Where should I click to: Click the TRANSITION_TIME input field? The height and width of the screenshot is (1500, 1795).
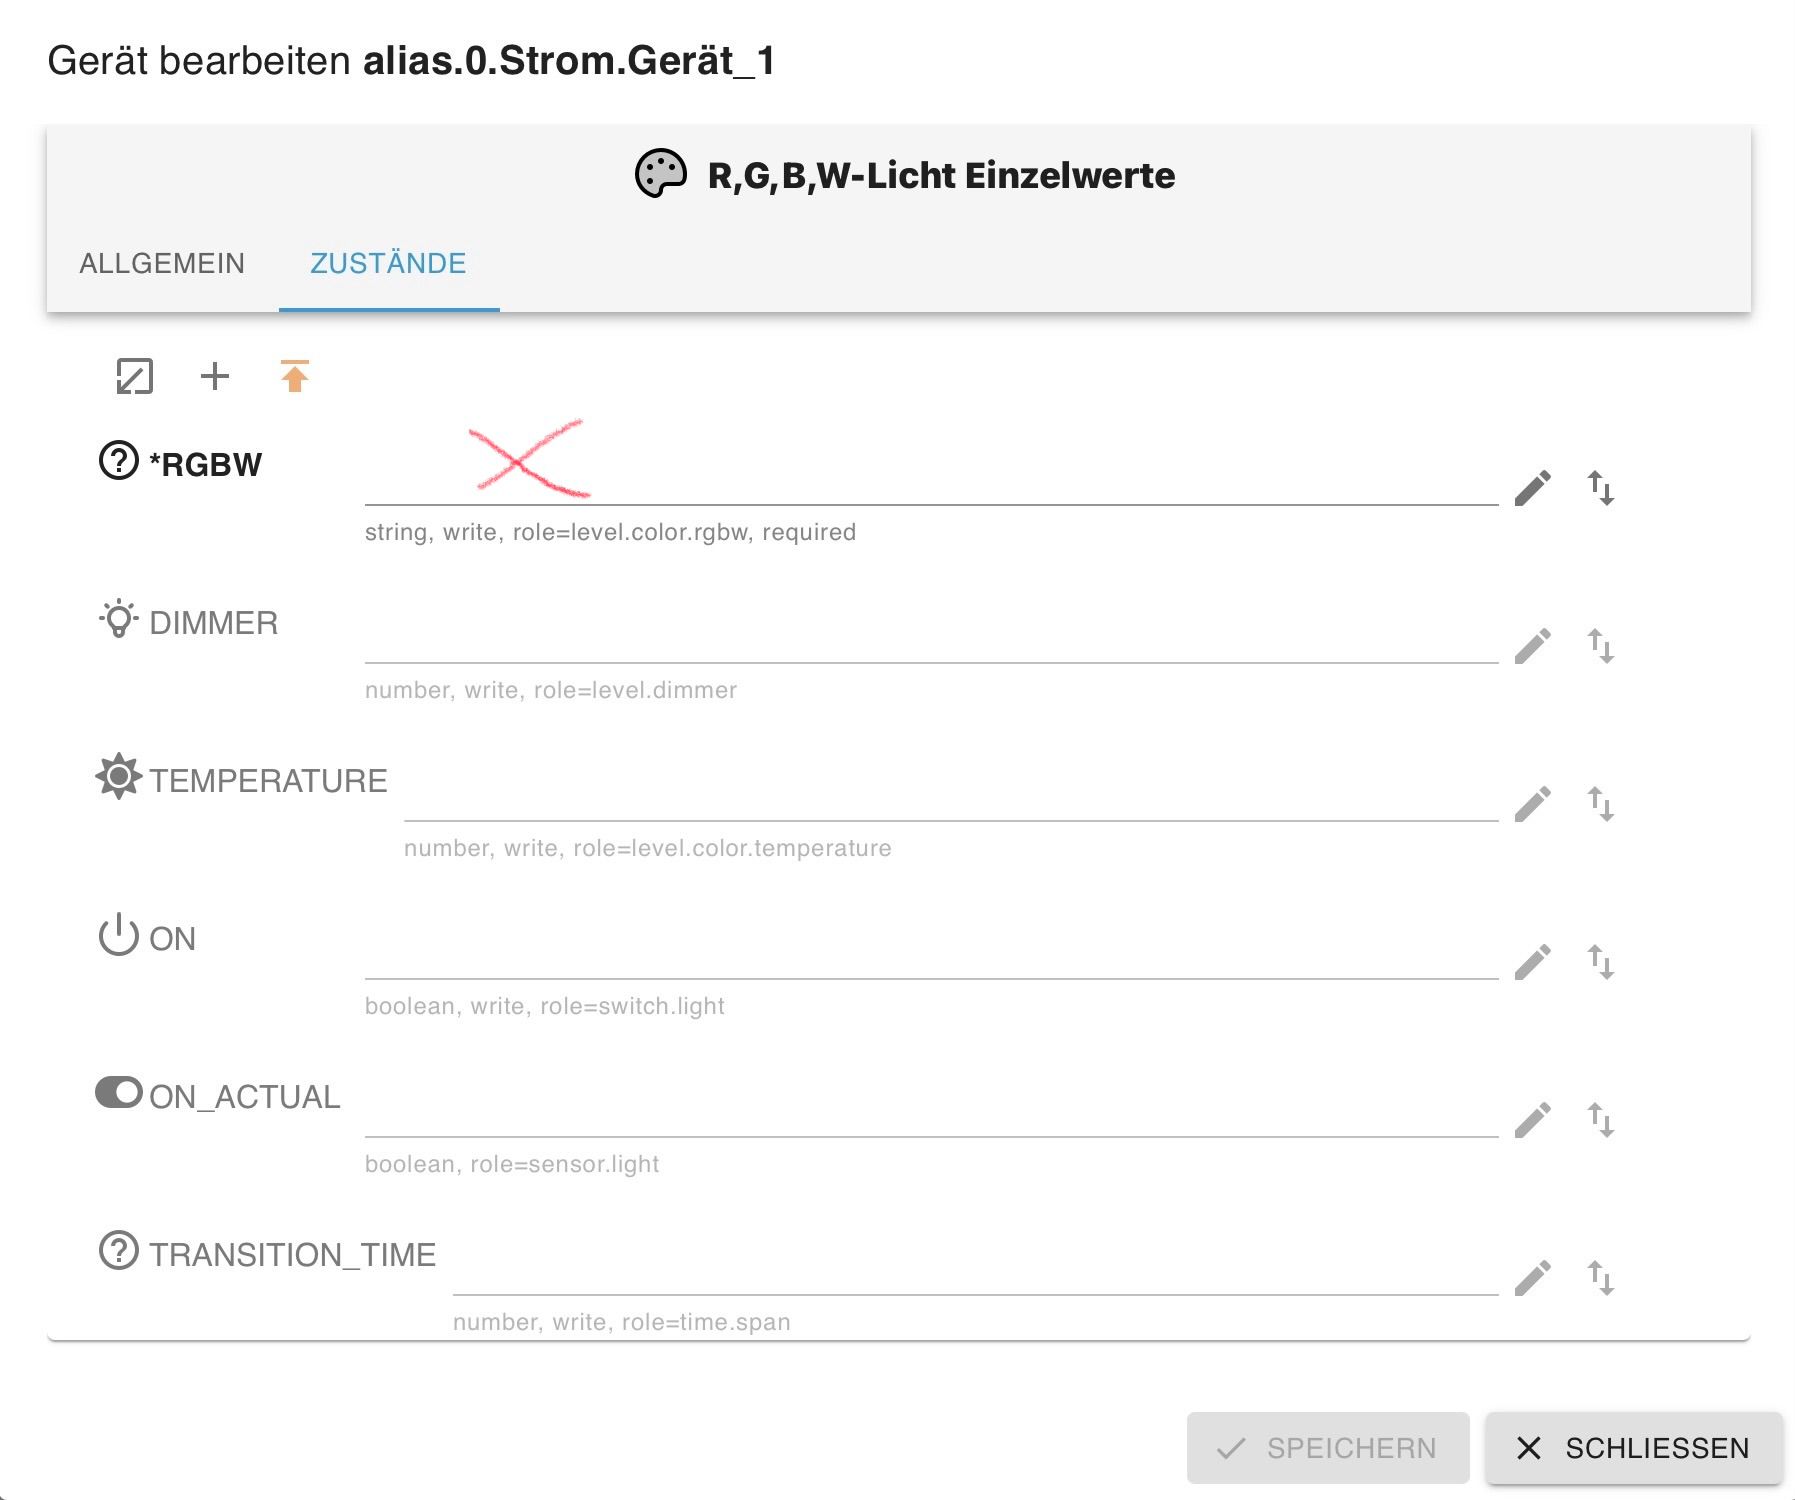coord(974,1272)
